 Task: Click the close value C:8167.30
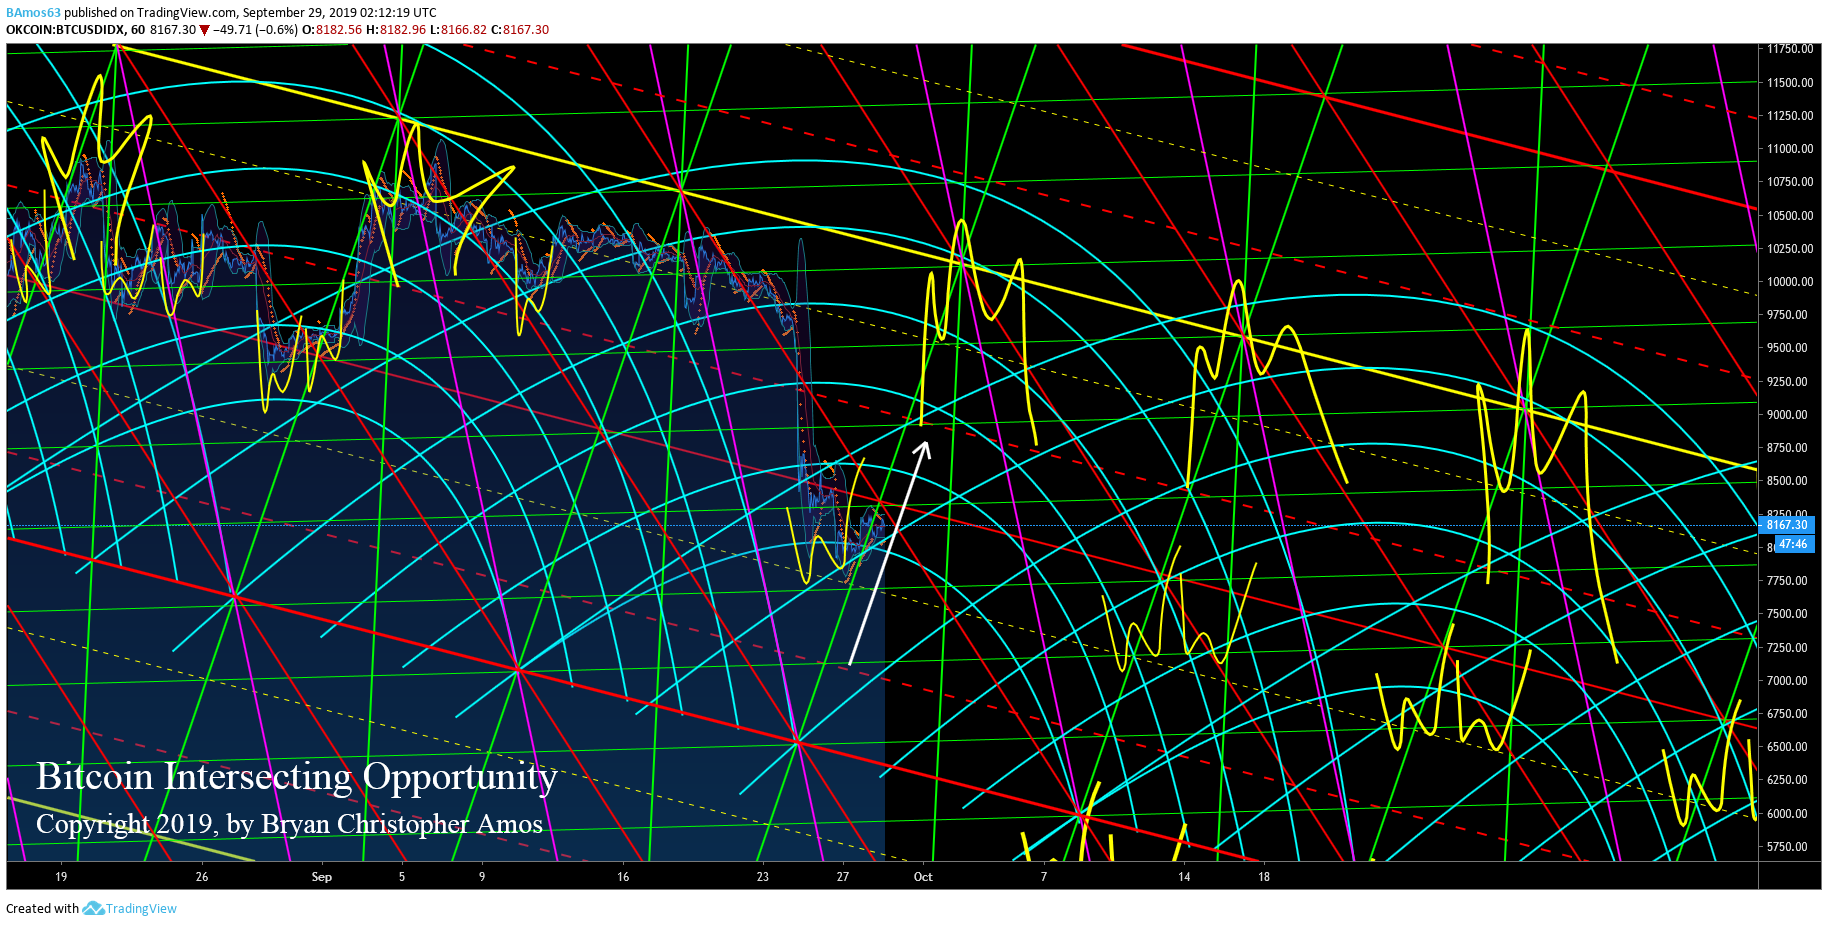coord(520,30)
